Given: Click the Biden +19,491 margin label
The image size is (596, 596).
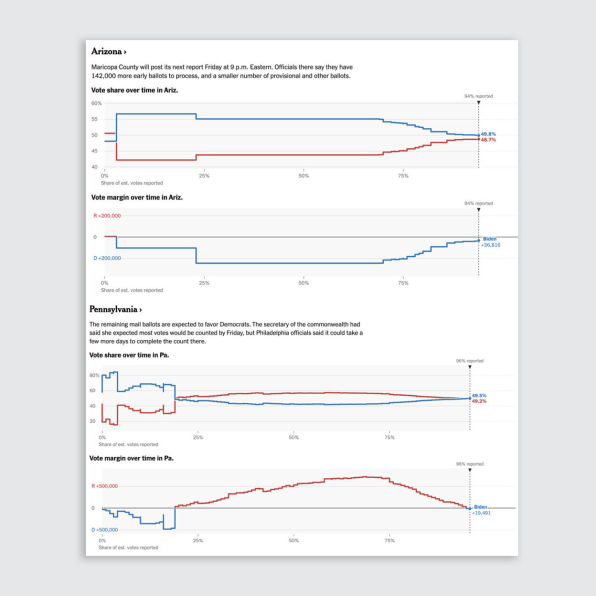Looking at the screenshot, I should 481,510.
